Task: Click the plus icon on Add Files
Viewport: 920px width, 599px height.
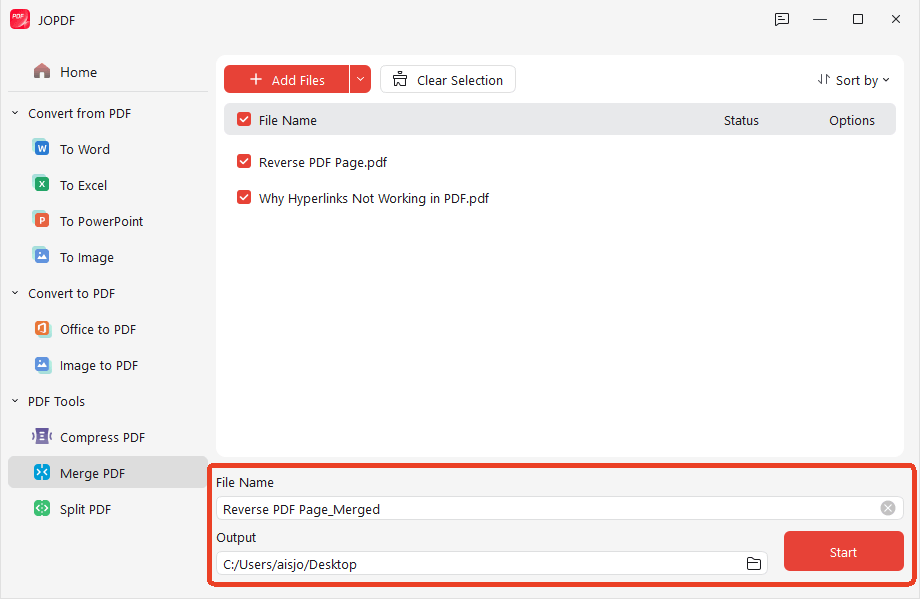Action: [x=256, y=79]
